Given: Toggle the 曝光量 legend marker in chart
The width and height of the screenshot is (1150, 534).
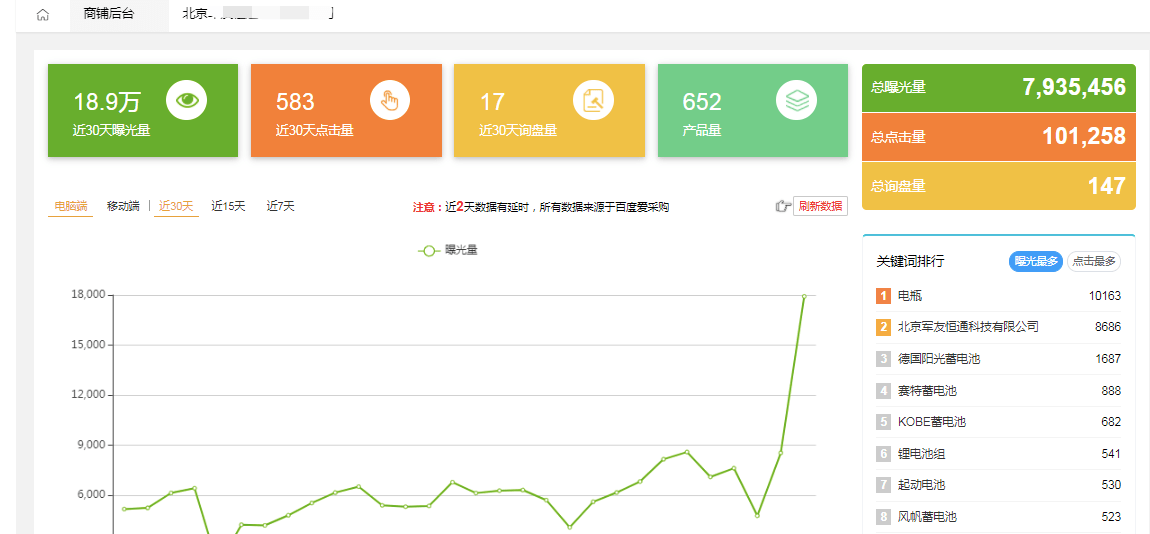Looking at the screenshot, I should tap(429, 250).
